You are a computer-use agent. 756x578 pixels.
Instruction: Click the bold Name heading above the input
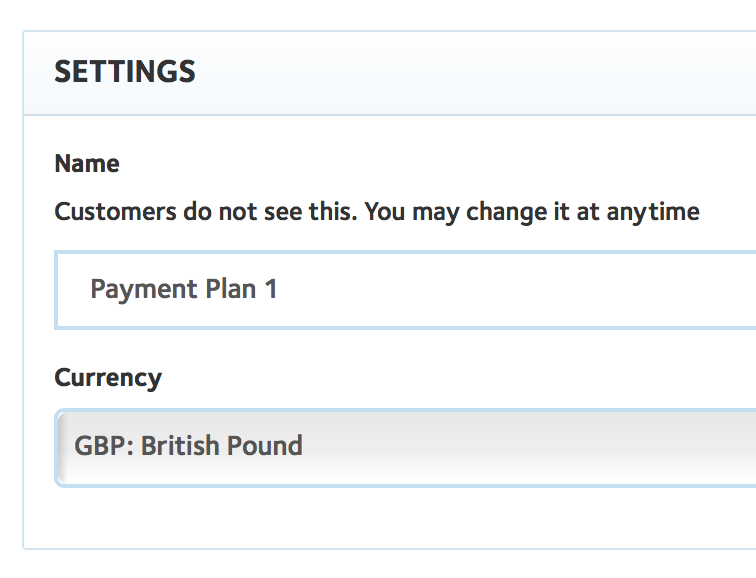[x=87, y=164]
